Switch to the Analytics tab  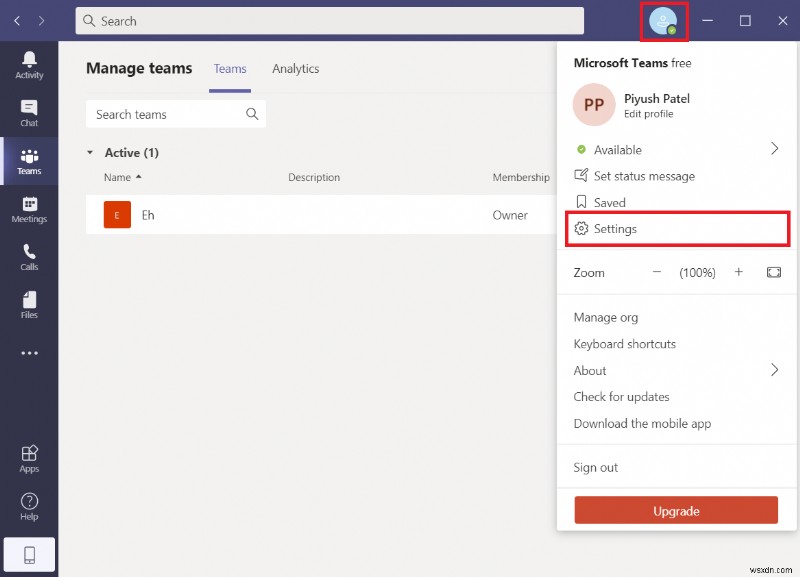pos(295,69)
